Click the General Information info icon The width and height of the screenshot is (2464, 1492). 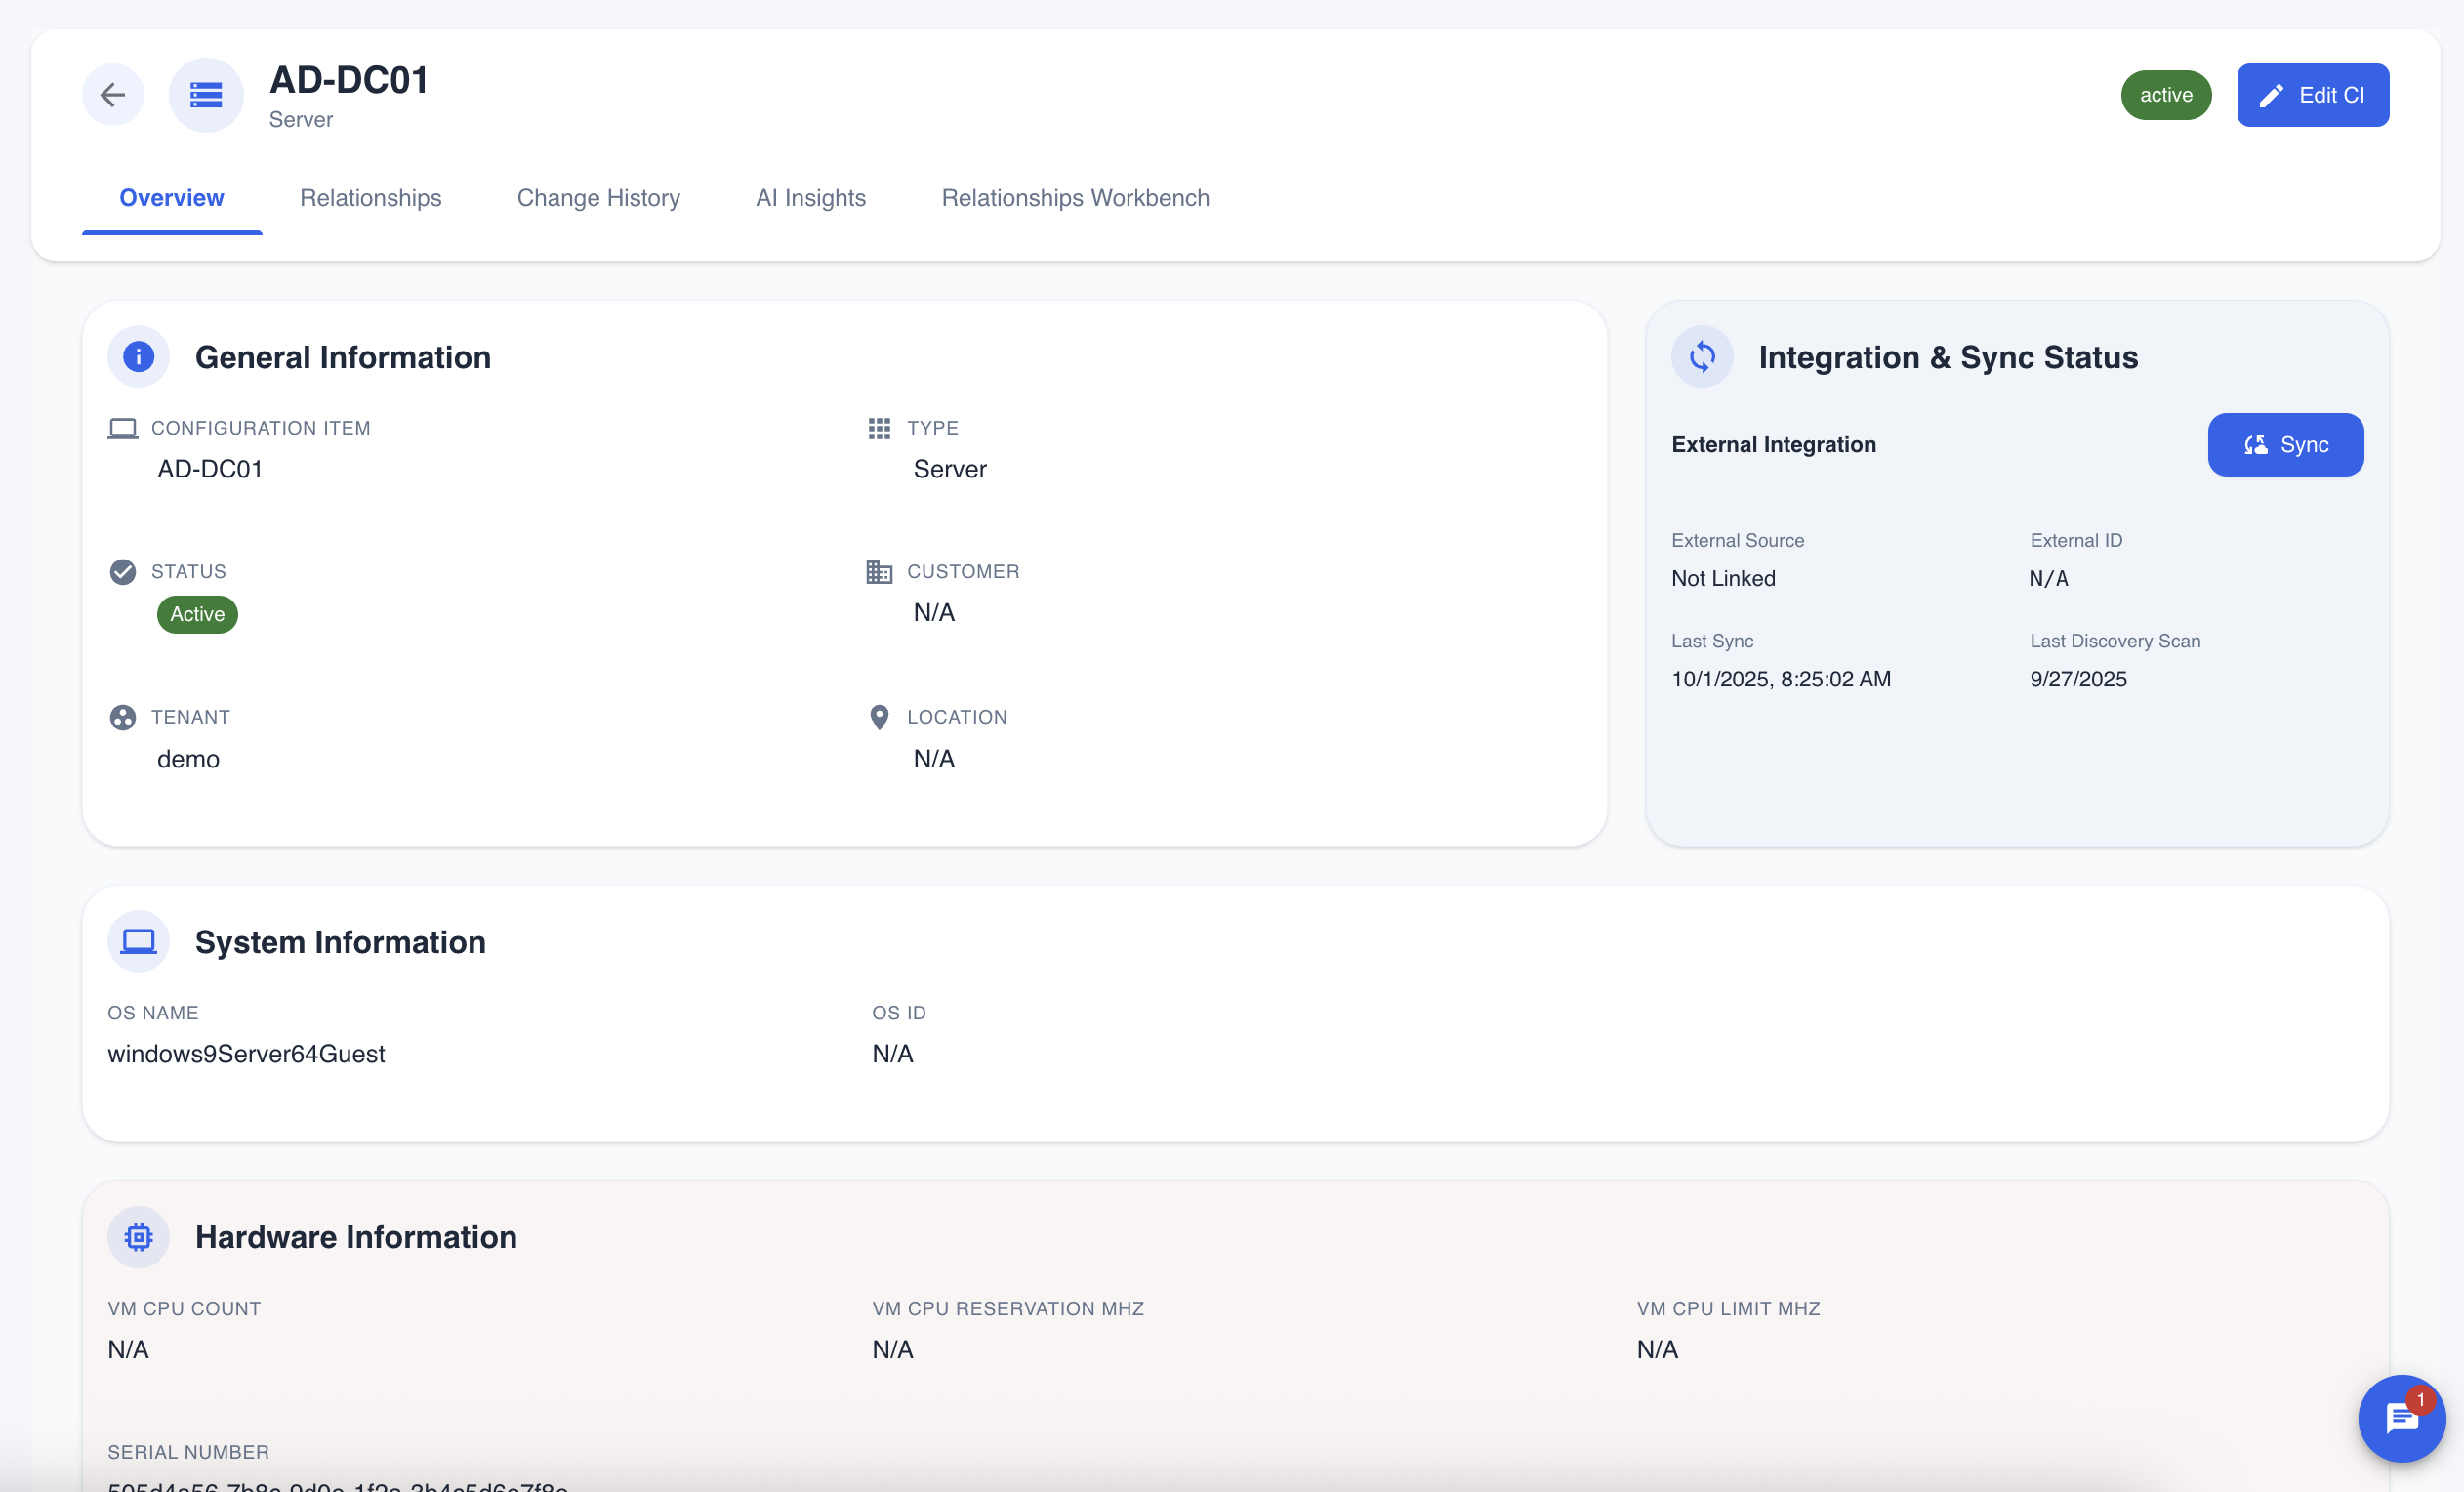coord(138,357)
